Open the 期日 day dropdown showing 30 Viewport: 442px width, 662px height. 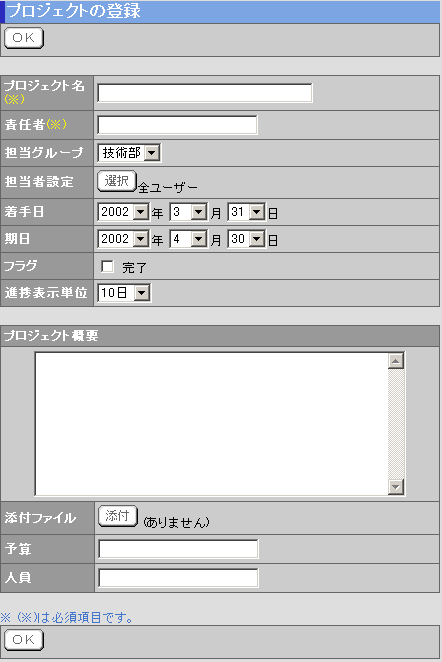[247, 239]
